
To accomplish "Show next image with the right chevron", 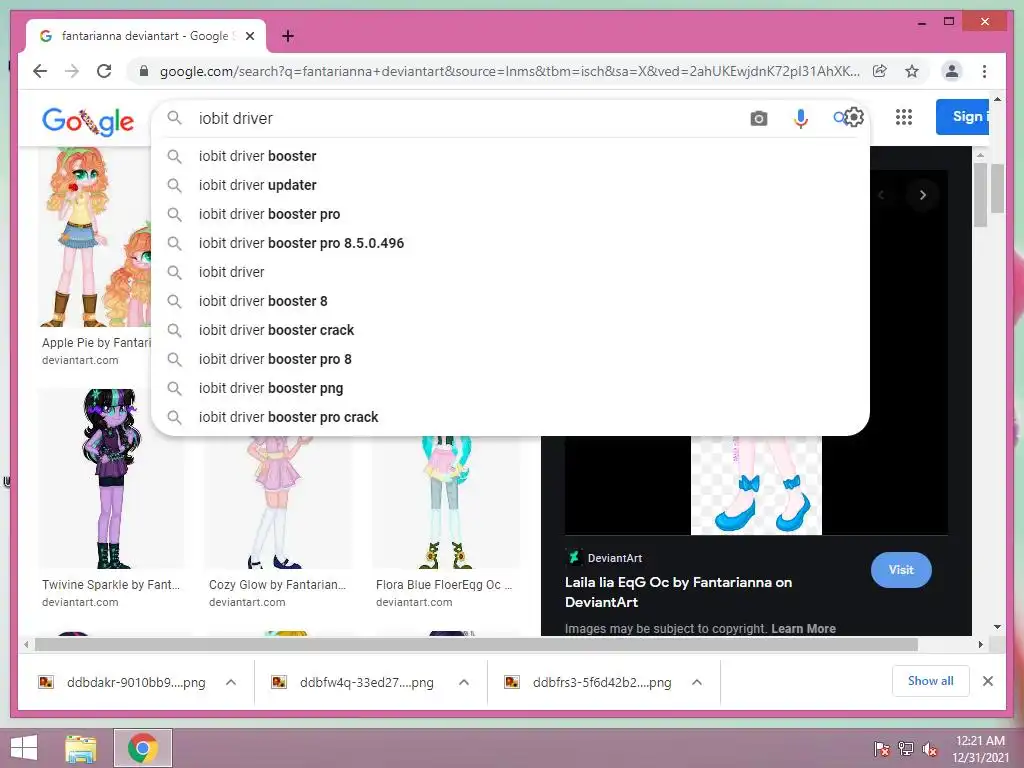I will (922, 195).
